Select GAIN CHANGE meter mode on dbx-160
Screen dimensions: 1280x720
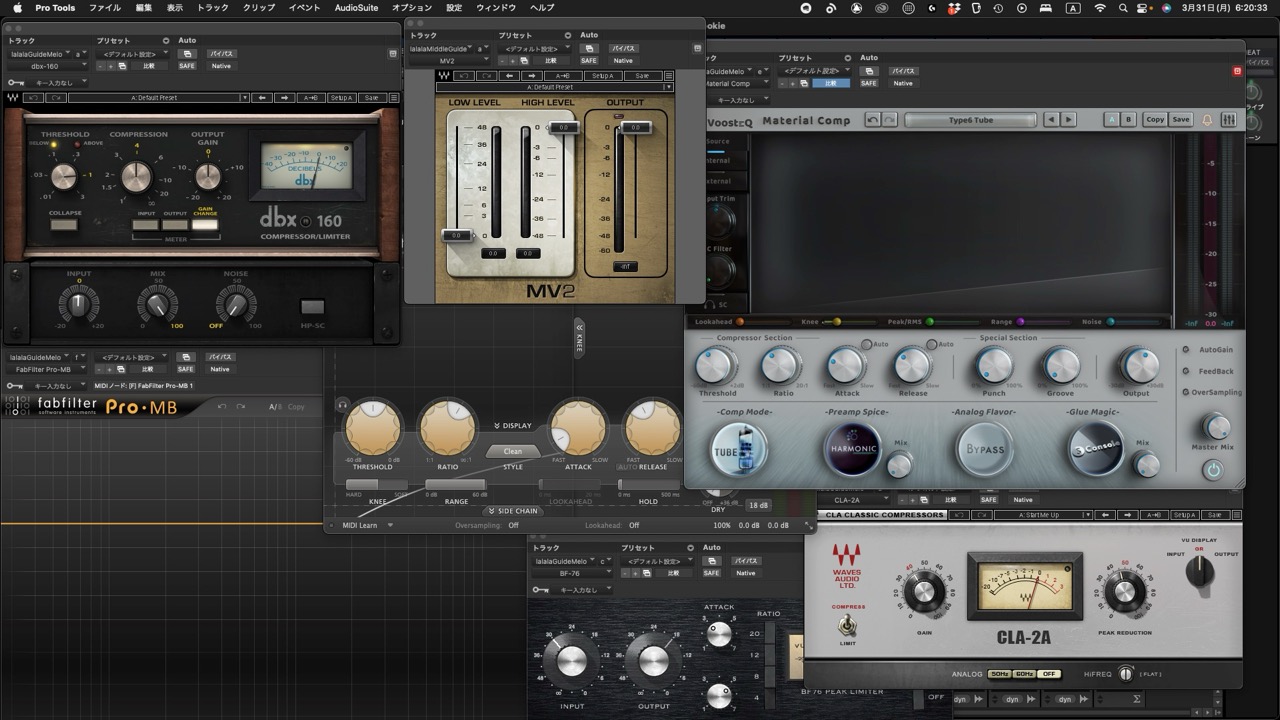(x=205, y=225)
